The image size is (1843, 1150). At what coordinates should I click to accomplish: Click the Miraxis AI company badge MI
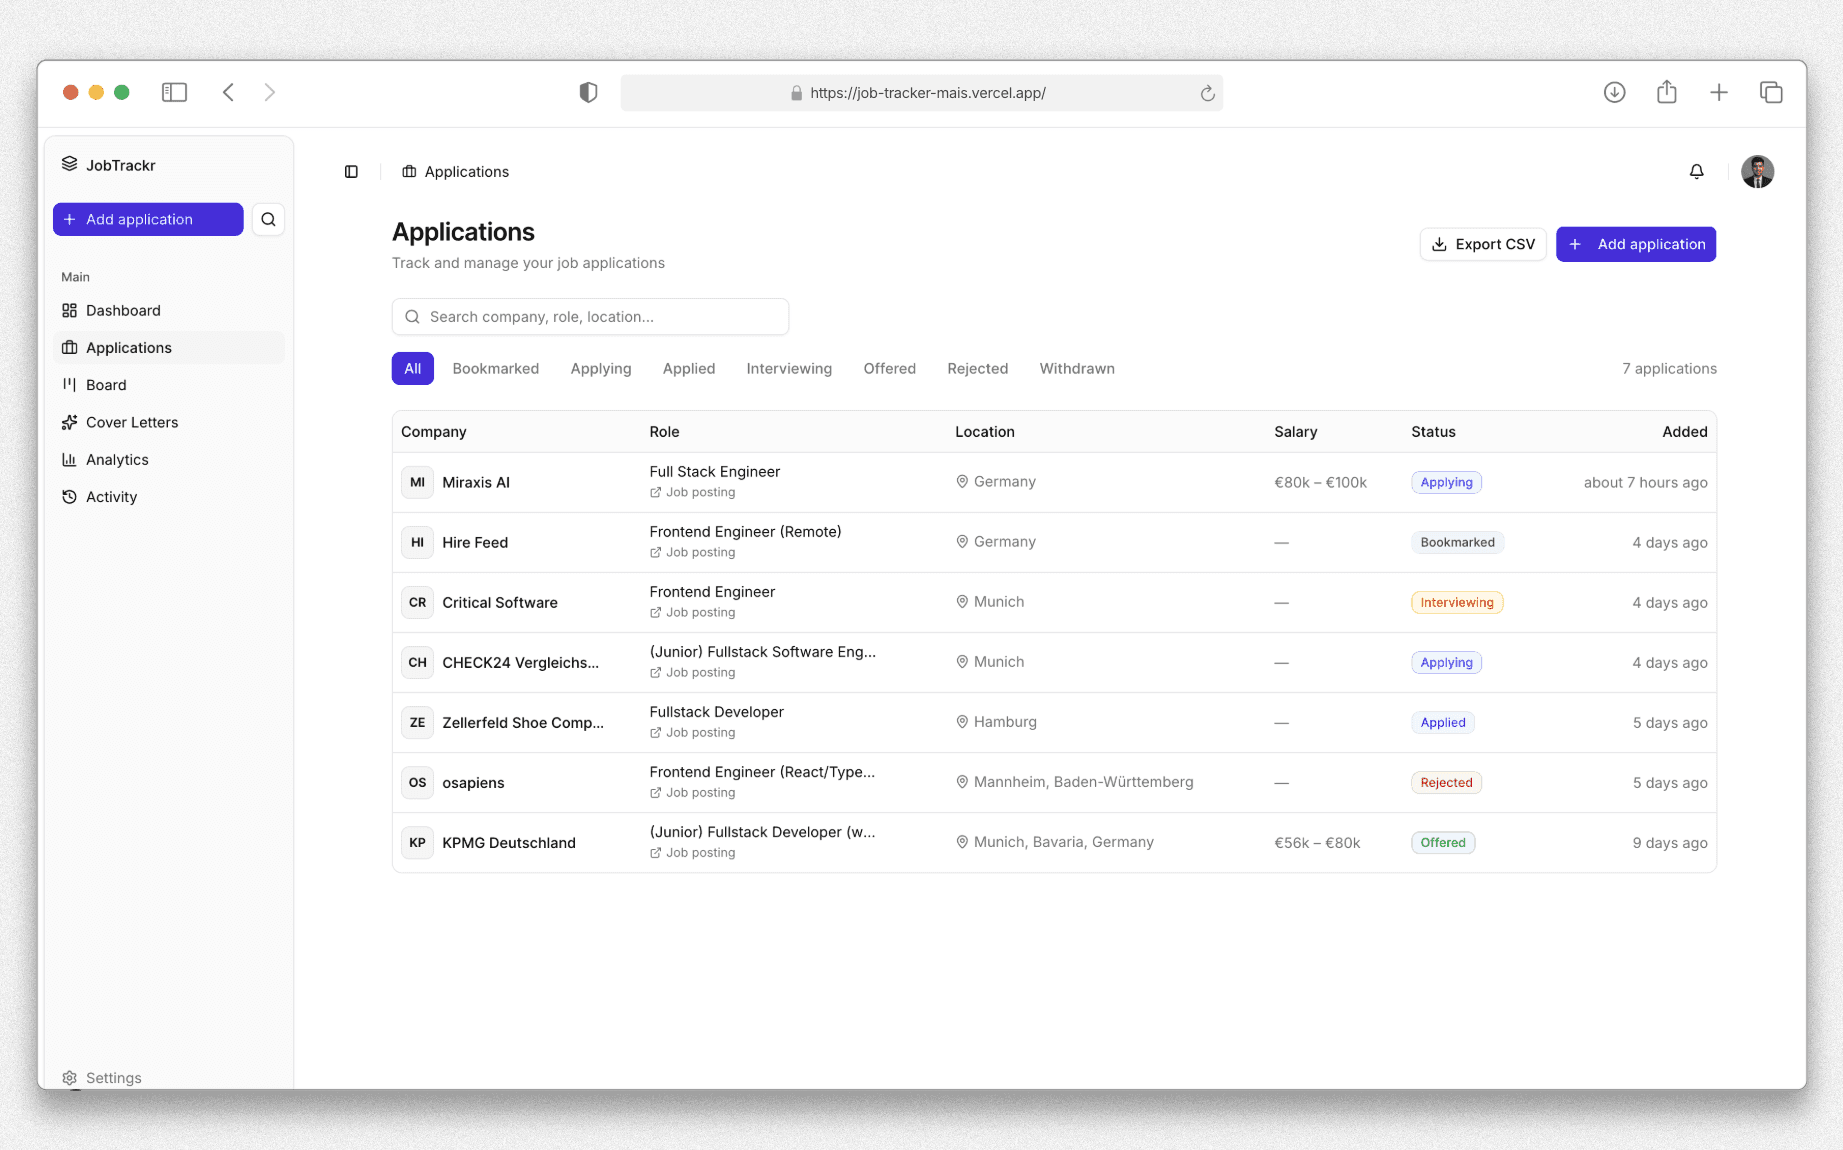pos(417,482)
